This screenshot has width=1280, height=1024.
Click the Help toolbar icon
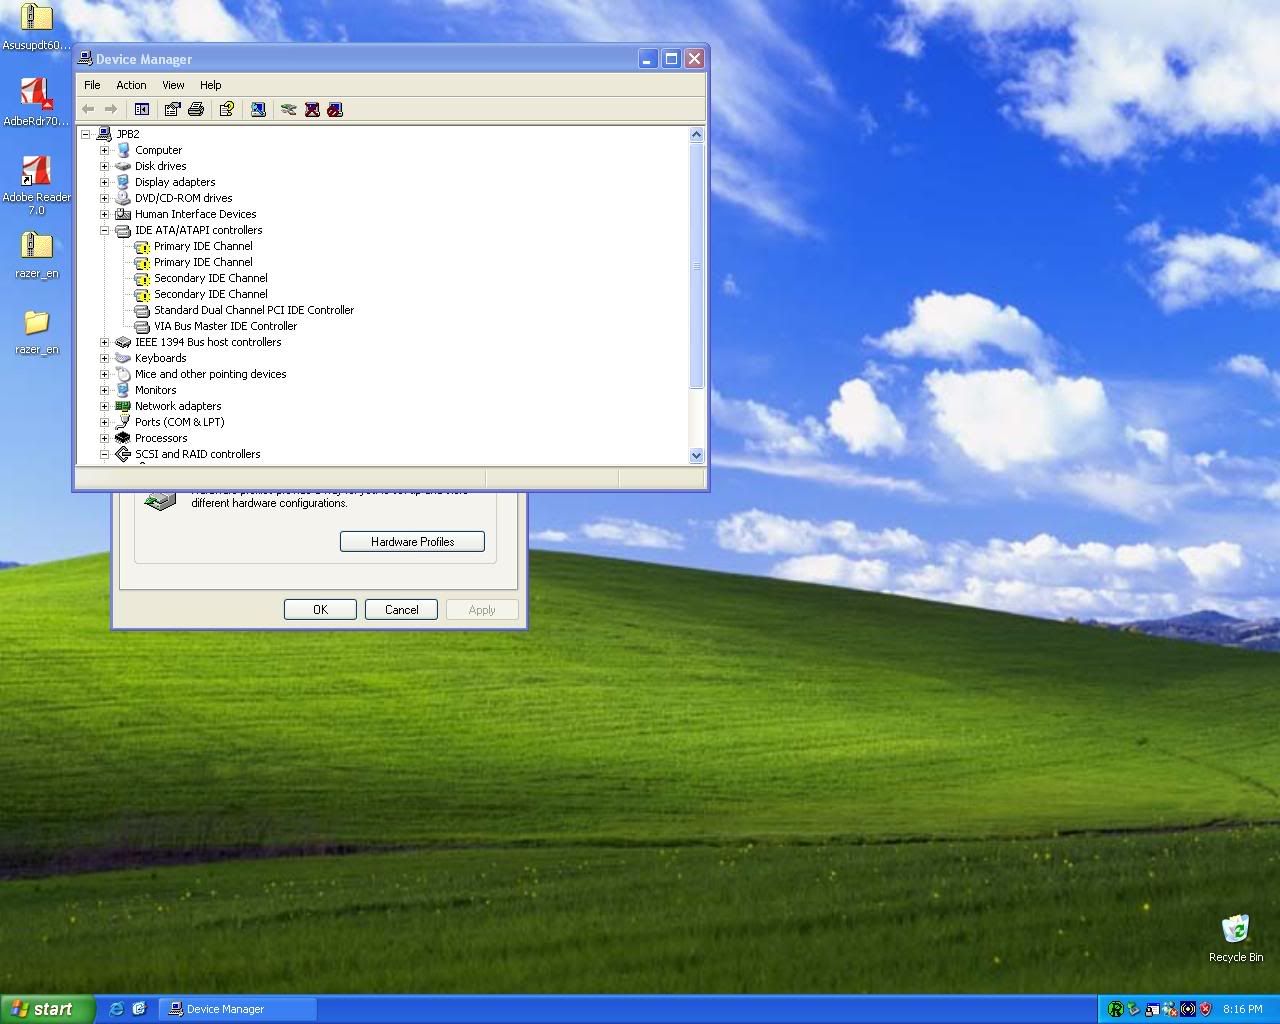pos(227,109)
